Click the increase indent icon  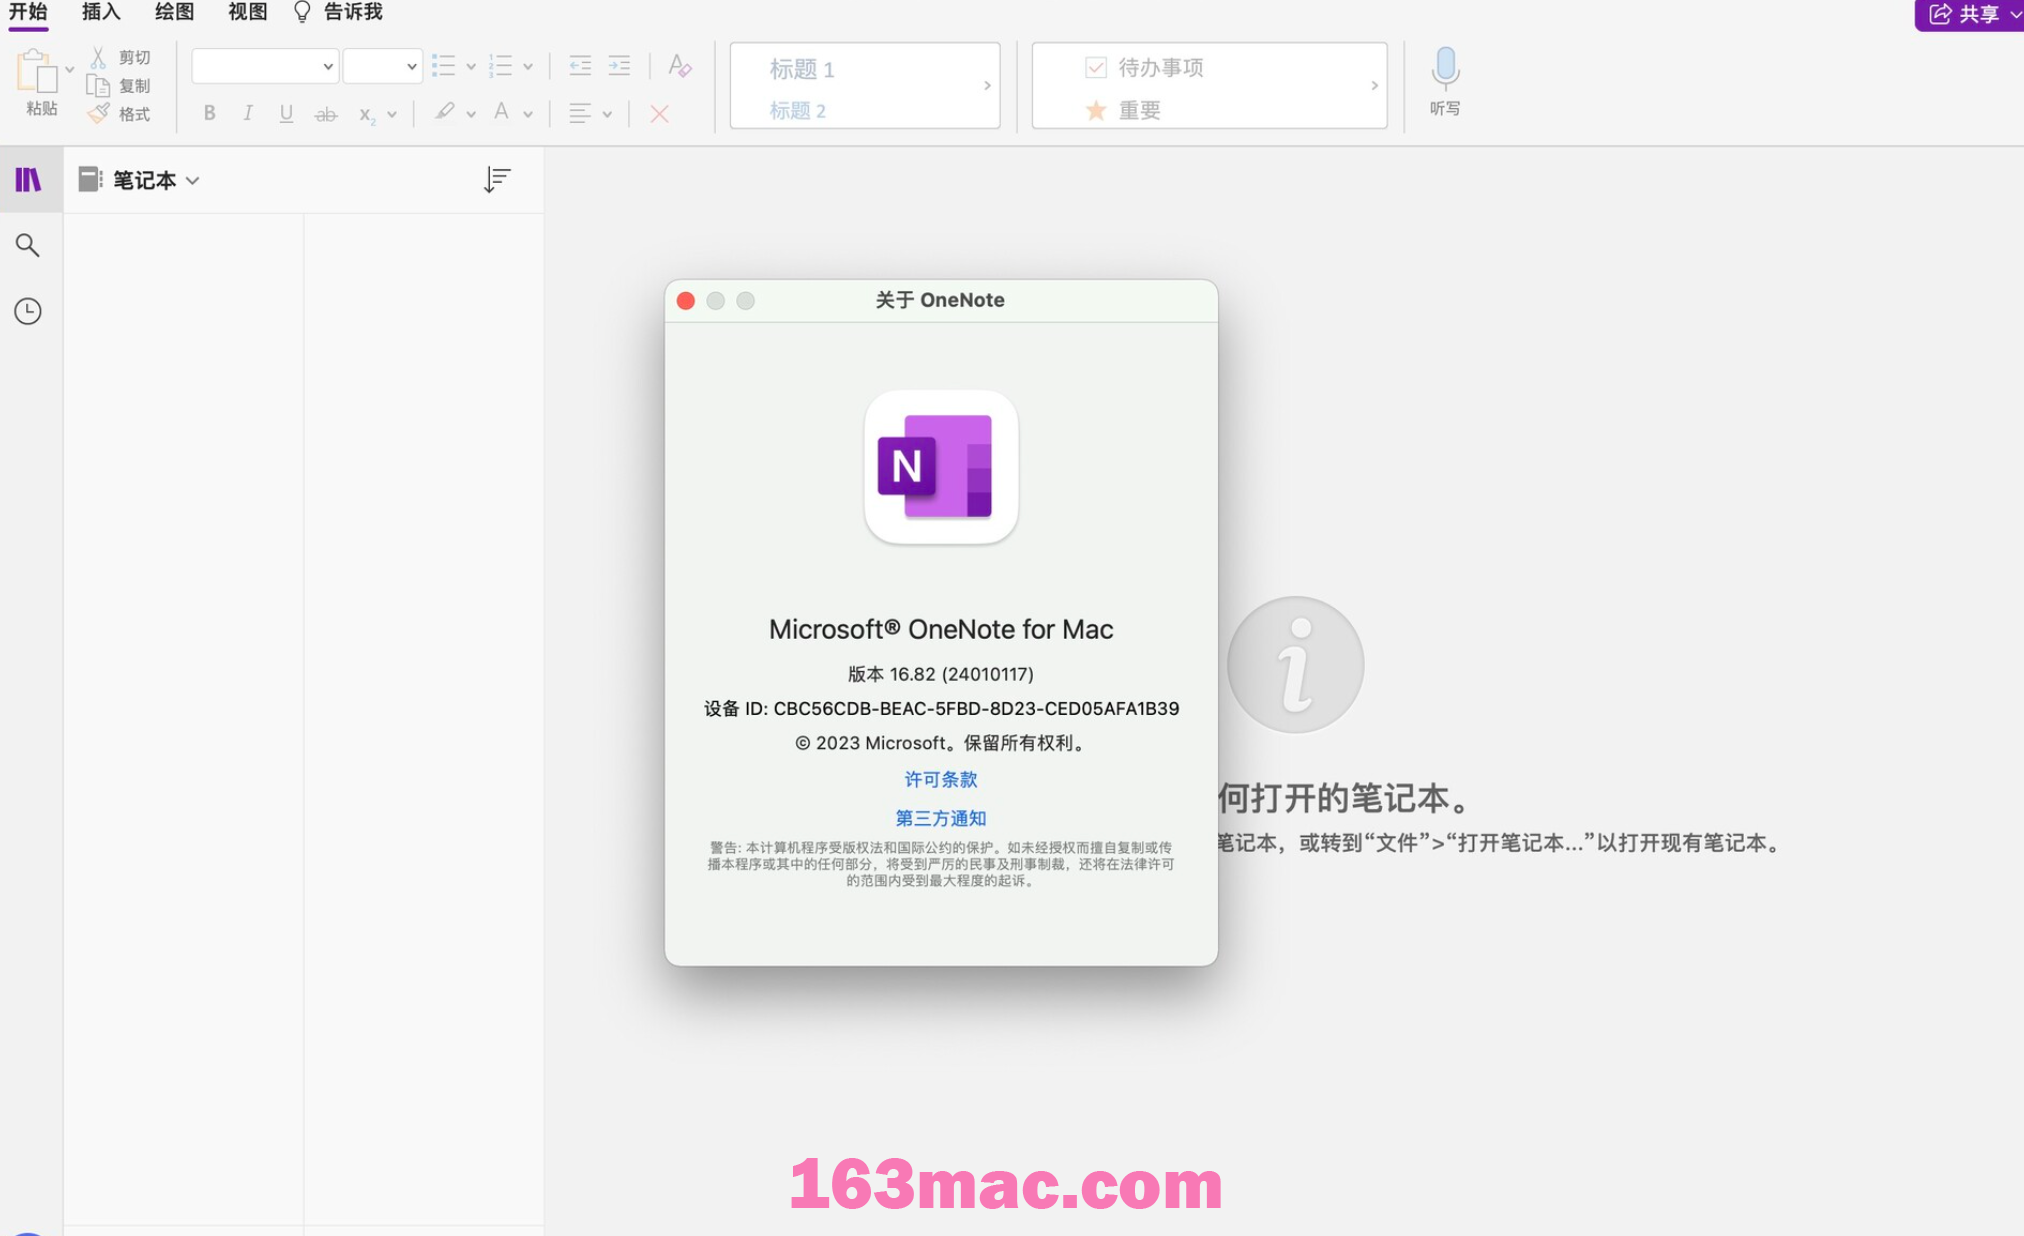pos(620,66)
